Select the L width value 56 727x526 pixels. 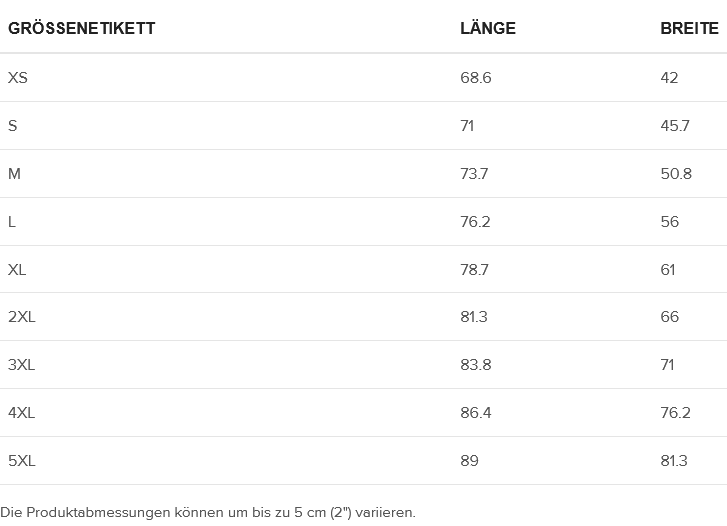click(670, 222)
